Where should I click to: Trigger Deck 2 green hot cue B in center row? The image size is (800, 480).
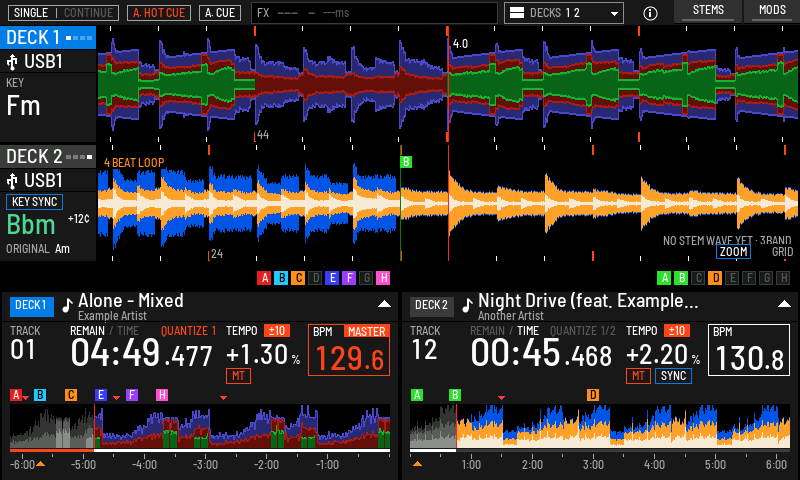(681, 278)
